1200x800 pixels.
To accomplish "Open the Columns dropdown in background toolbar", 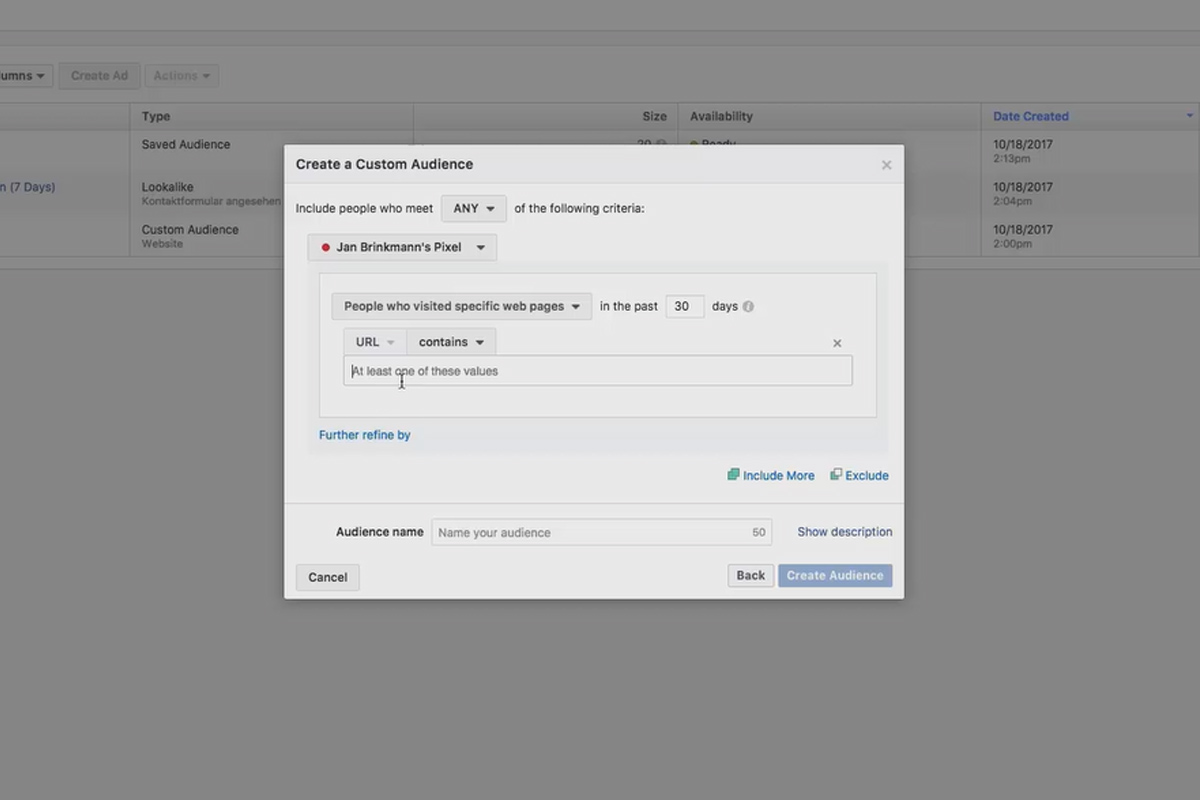I will click(x=24, y=76).
